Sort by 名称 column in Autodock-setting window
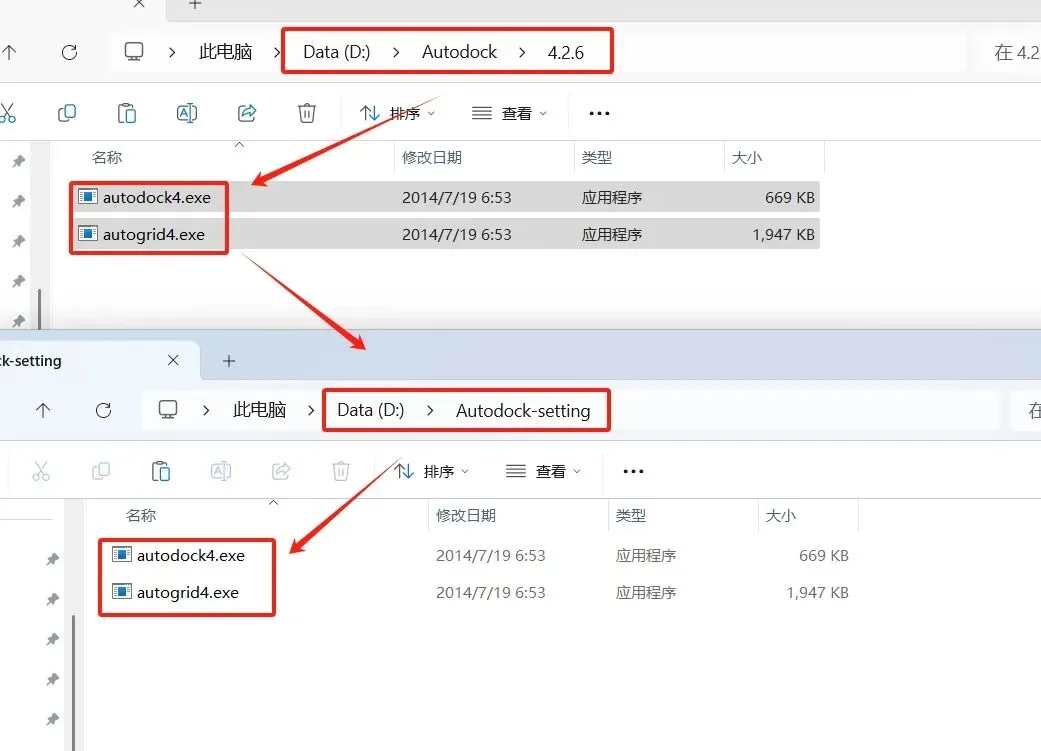 pyautogui.click(x=141, y=515)
